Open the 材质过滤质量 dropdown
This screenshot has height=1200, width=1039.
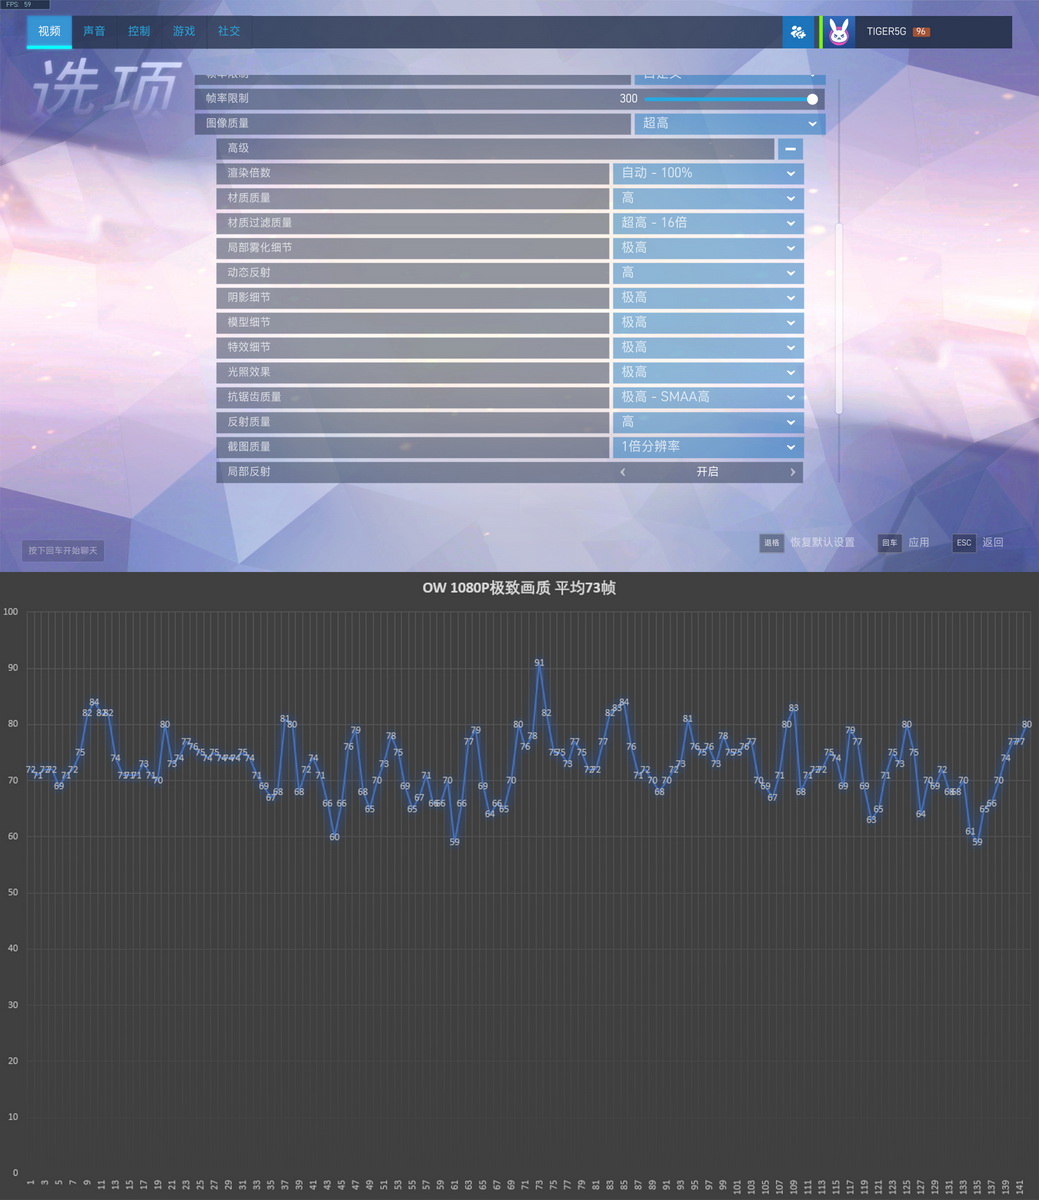(x=708, y=223)
